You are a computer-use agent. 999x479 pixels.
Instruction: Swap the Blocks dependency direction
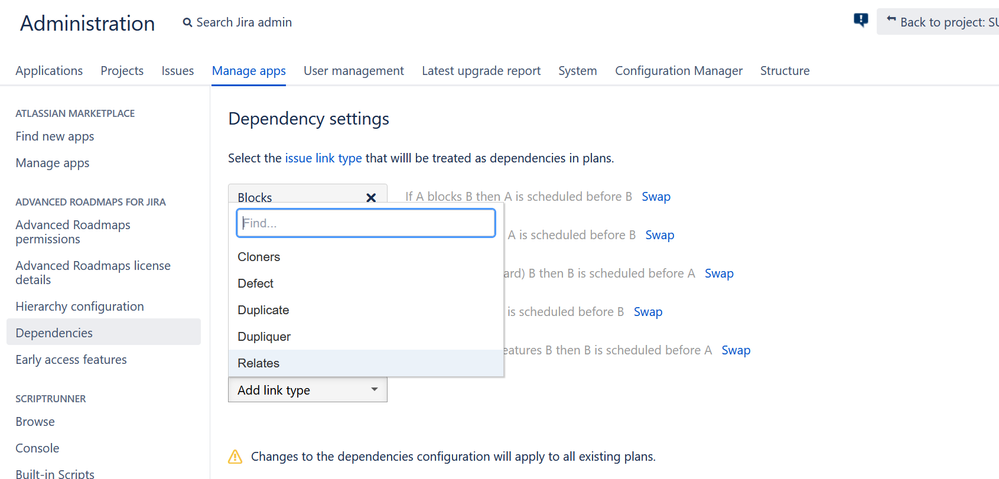656,197
